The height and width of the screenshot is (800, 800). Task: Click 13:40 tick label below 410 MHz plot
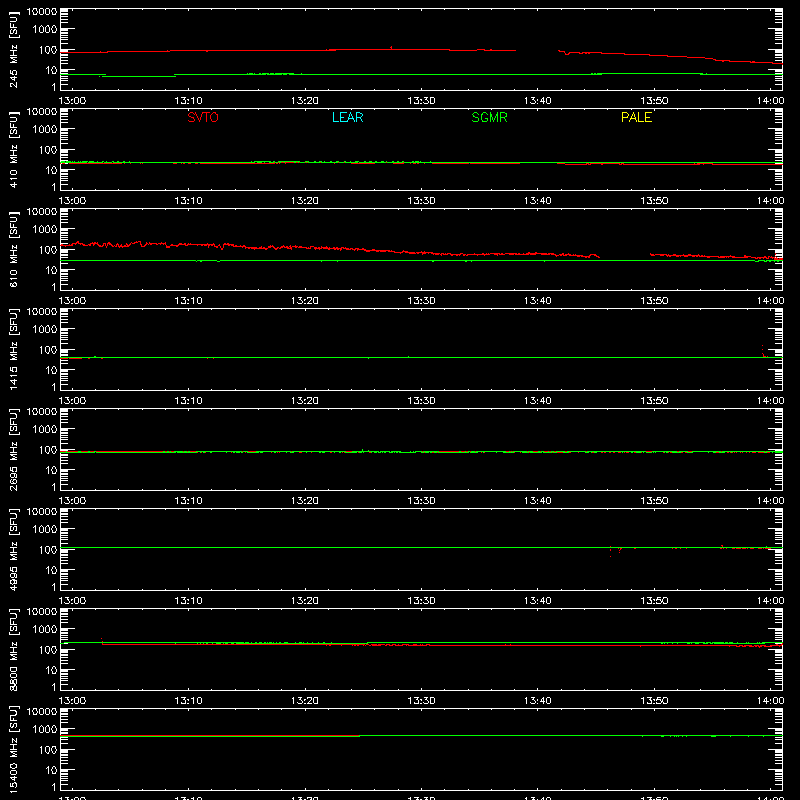[538, 201]
